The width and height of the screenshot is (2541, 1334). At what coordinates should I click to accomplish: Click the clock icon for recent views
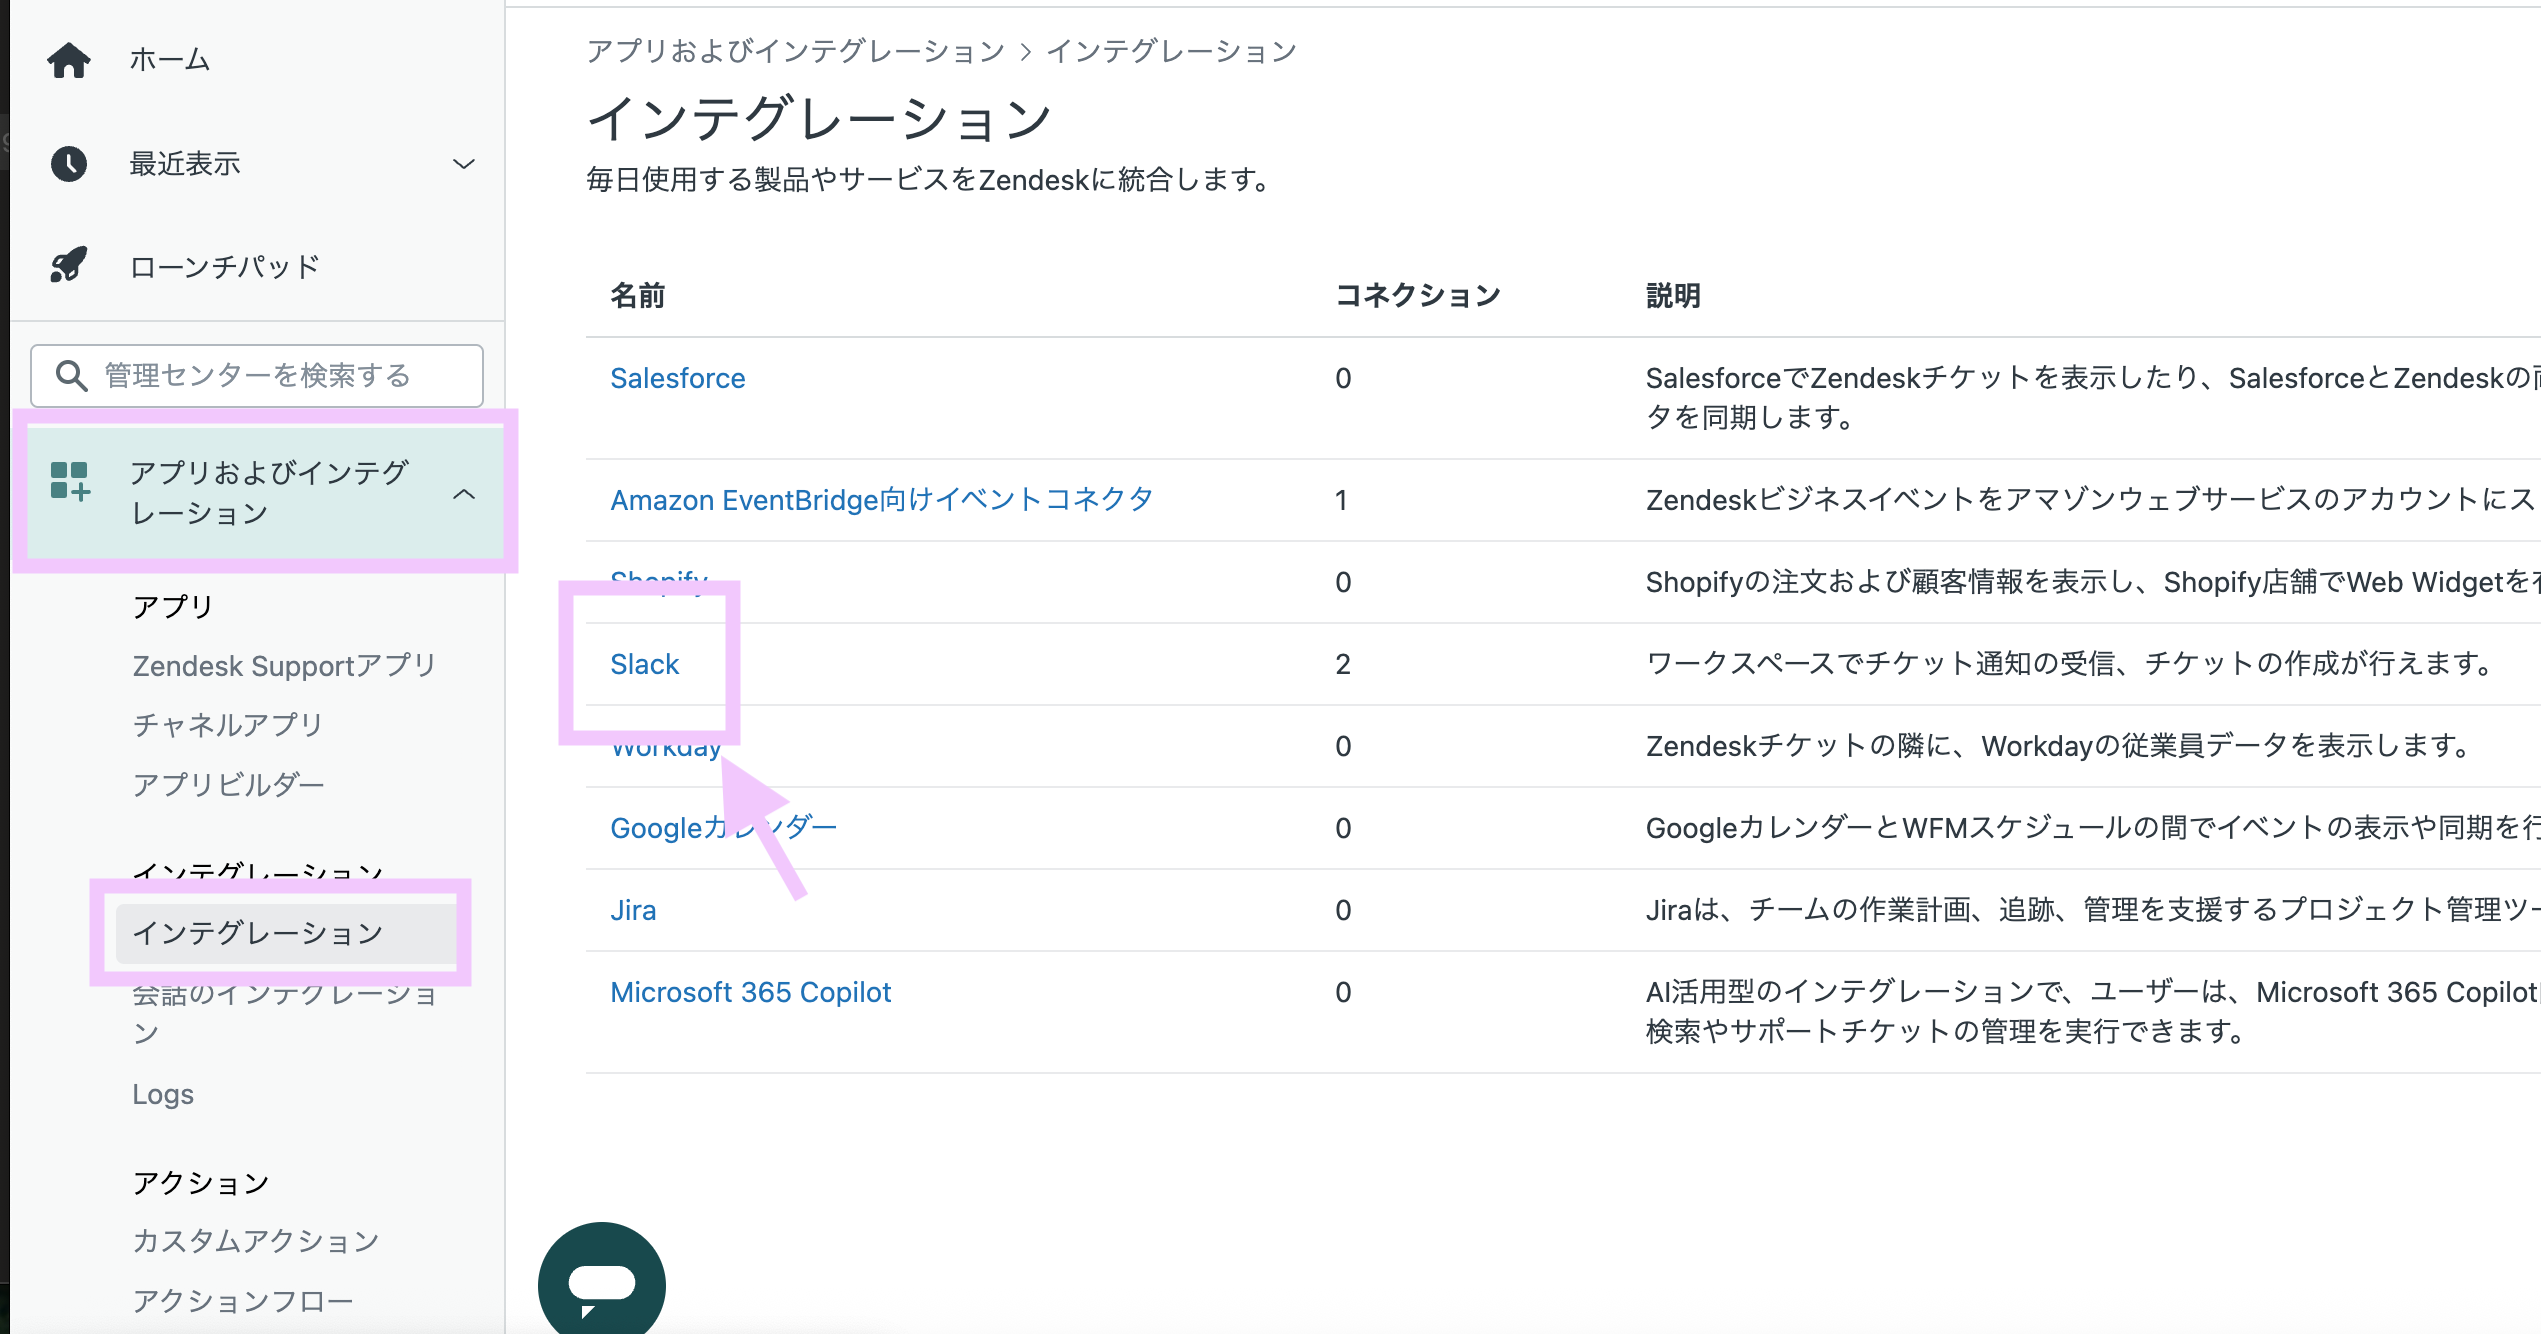(x=69, y=163)
